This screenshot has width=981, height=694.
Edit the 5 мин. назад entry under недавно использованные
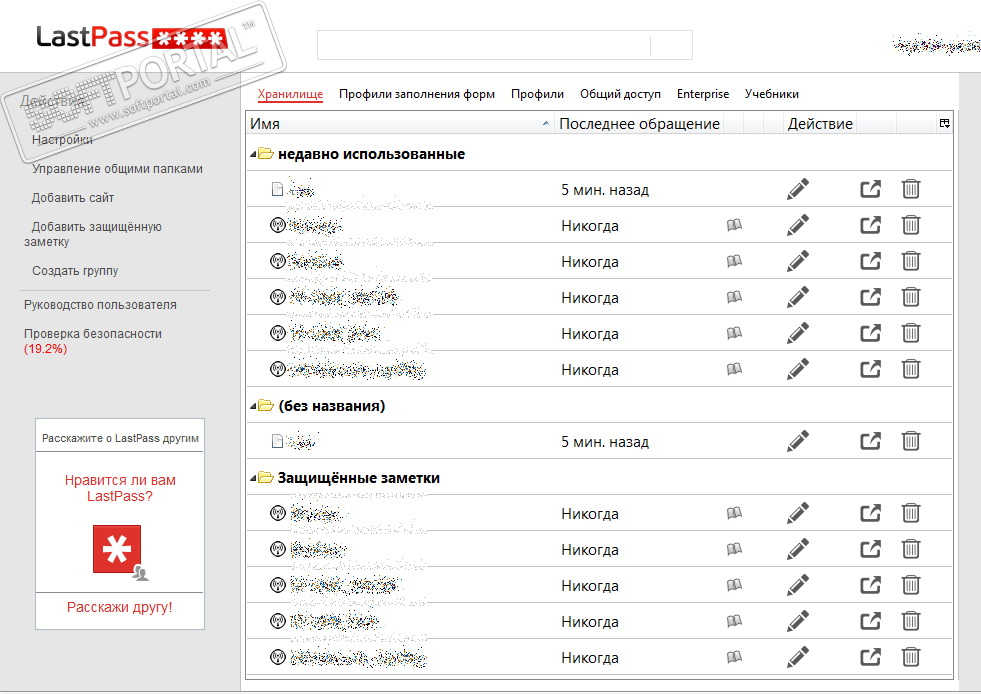(798, 189)
